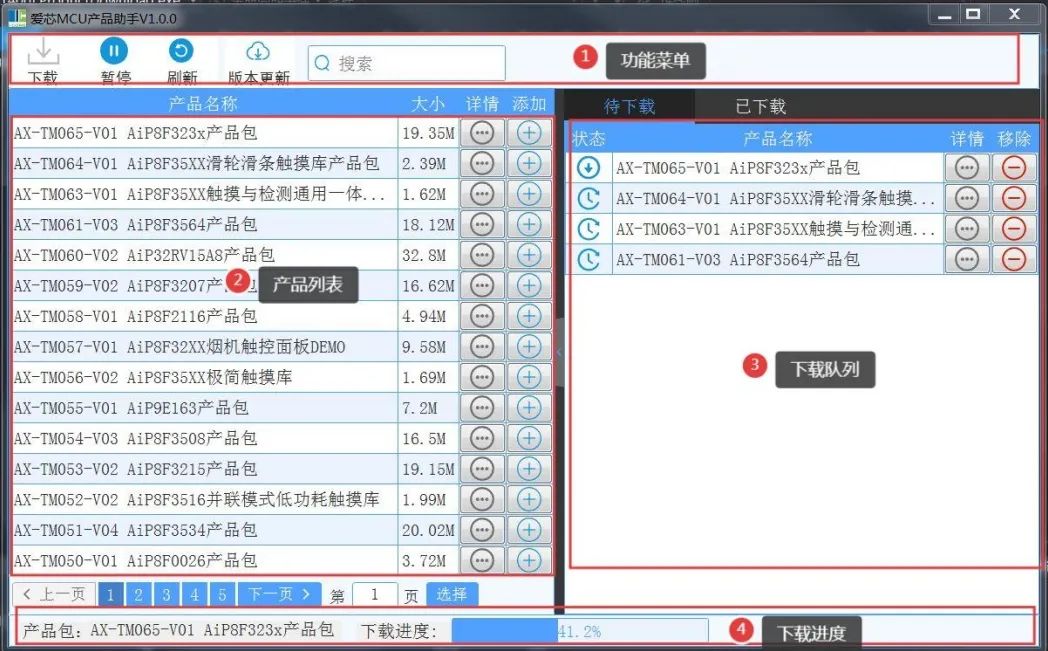Image resolution: width=1048 pixels, height=651 pixels.
Task: Add AX-TM050-V01 AiP8F0026 package to queue
Action: [x=529, y=560]
